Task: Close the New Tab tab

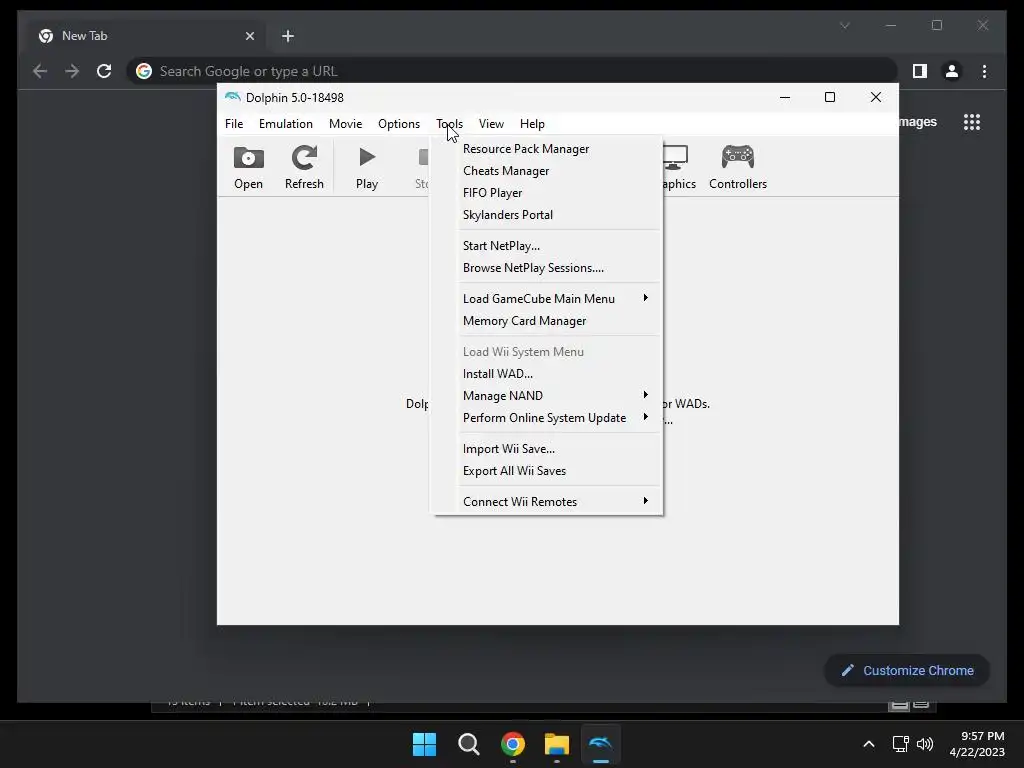Action: pos(249,36)
